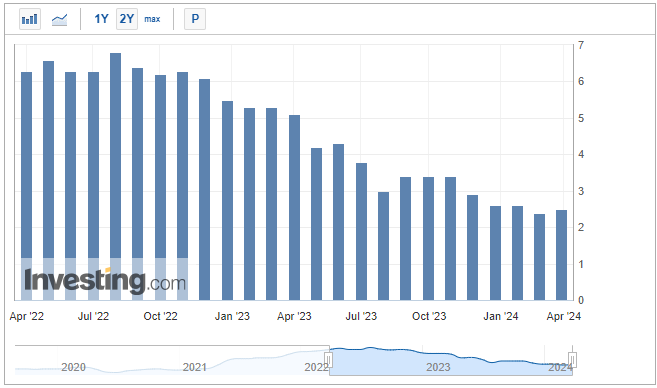The width and height of the screenshot is (657, 388).
Task: Click the Jul '23 axis label
Action: coord(361,316)
